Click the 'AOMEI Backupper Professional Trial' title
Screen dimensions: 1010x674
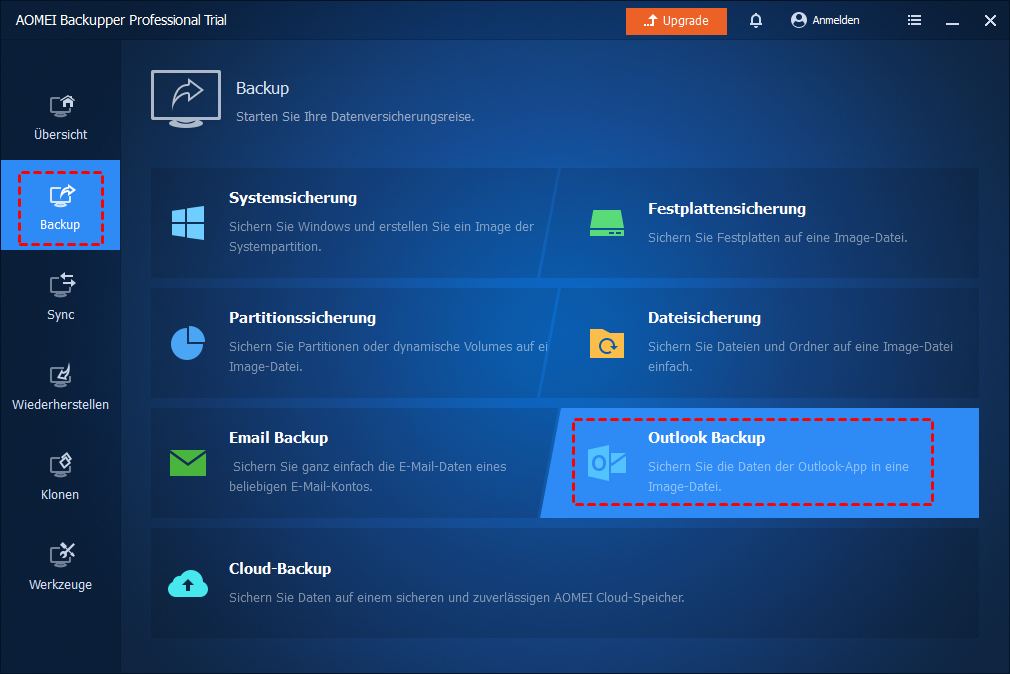[121, 20]
